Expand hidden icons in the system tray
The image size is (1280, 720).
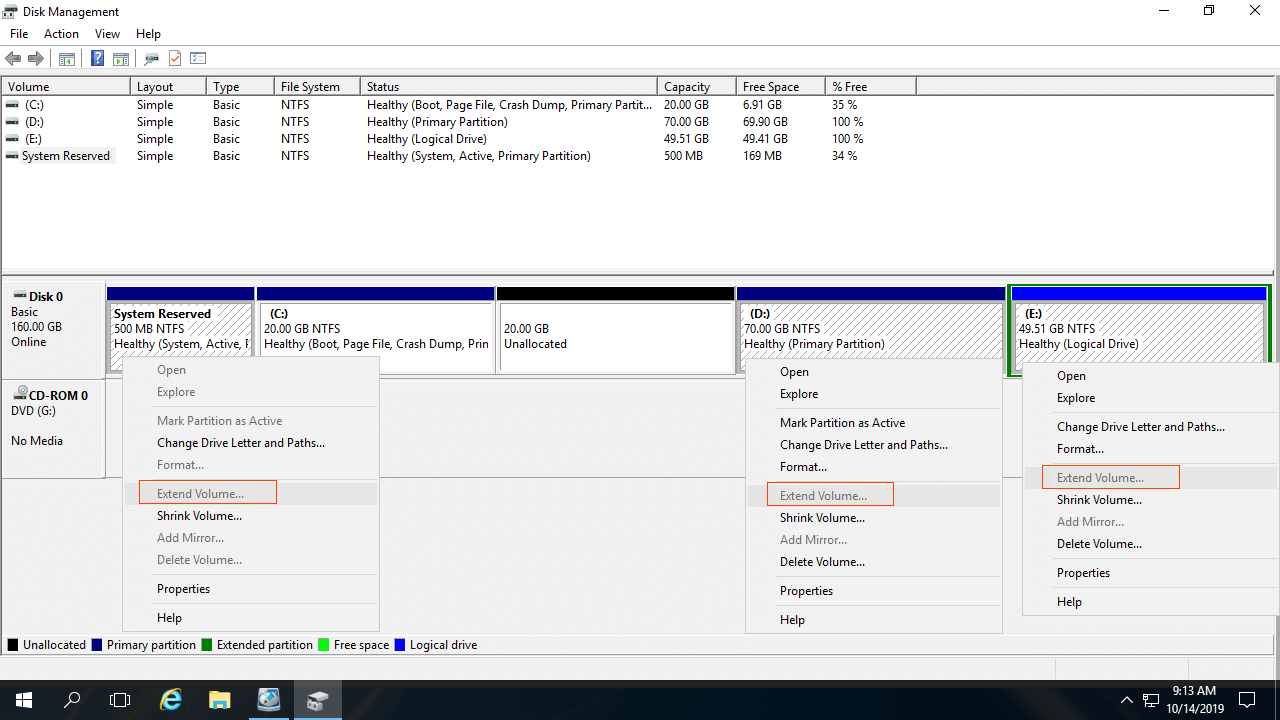pos(1126,699)
